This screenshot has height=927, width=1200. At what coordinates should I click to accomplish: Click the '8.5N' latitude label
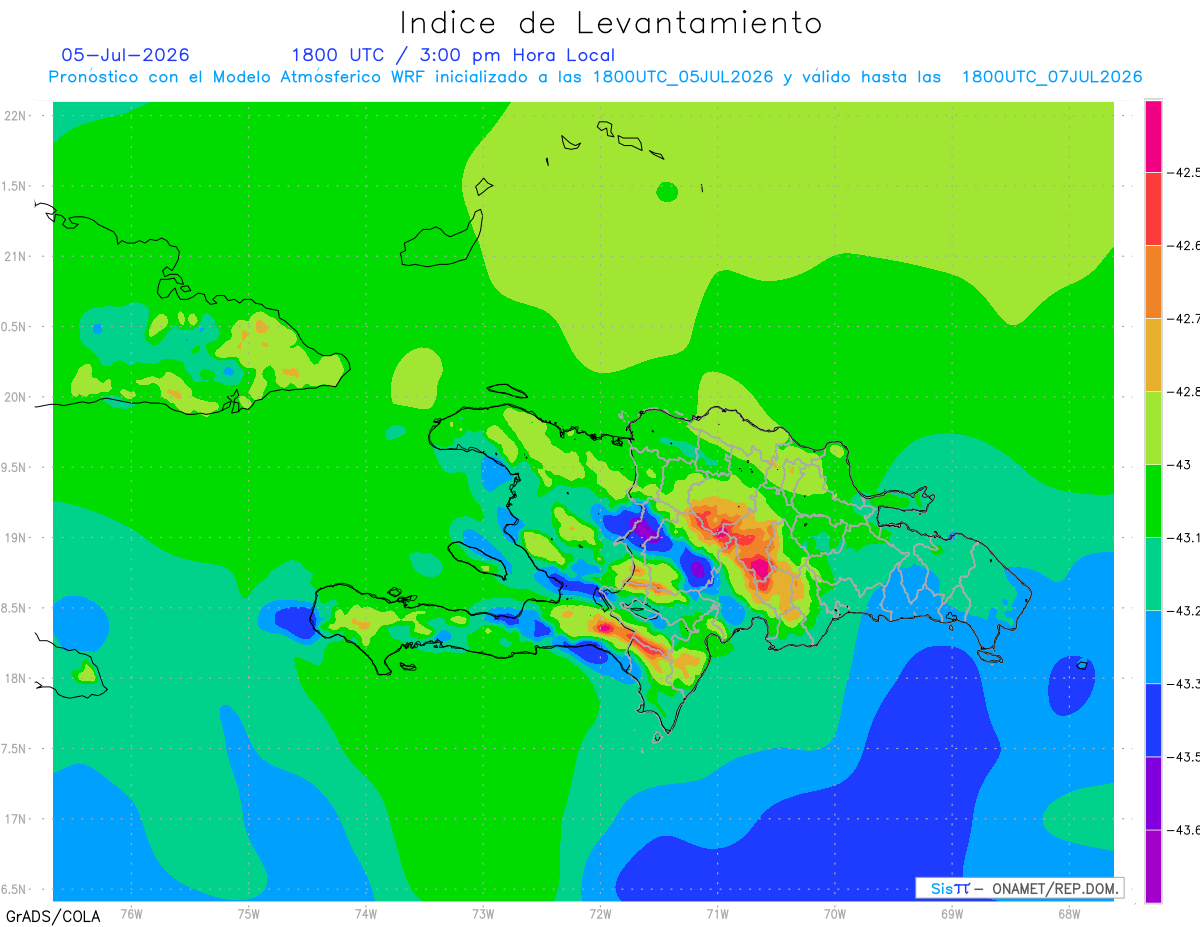point(15,608)
